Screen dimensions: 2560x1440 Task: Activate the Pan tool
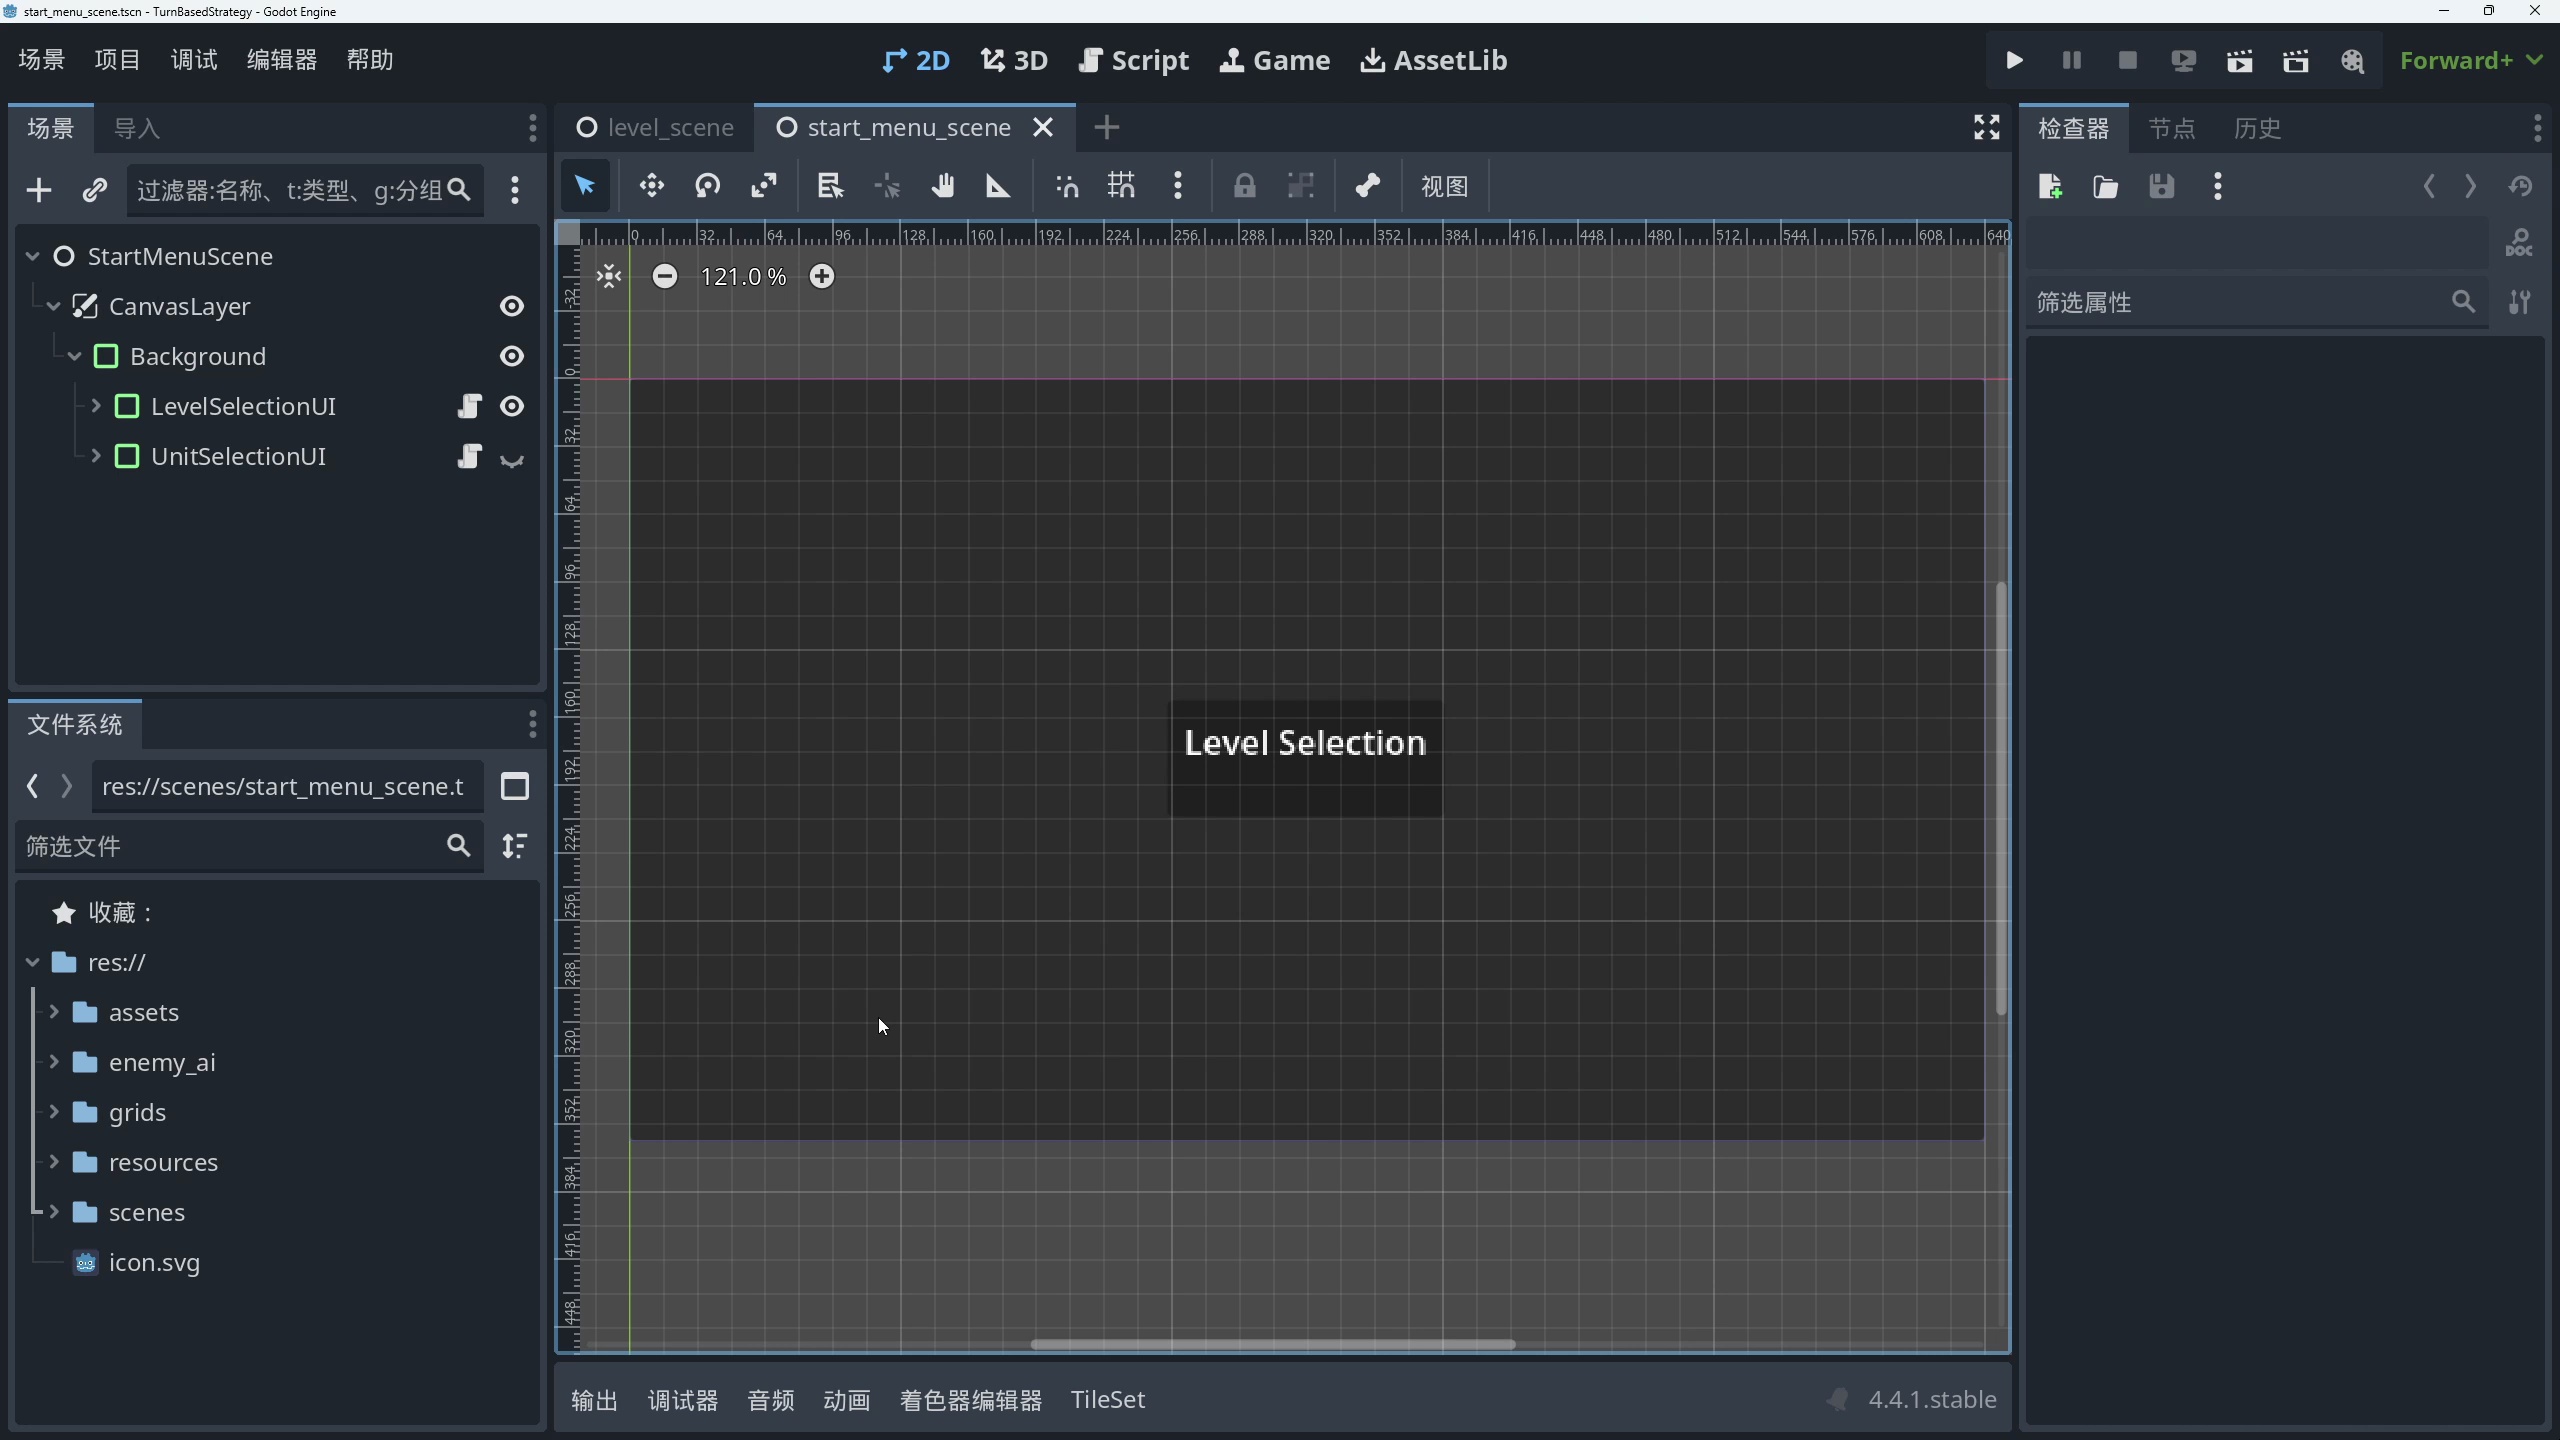pos(941,186)
